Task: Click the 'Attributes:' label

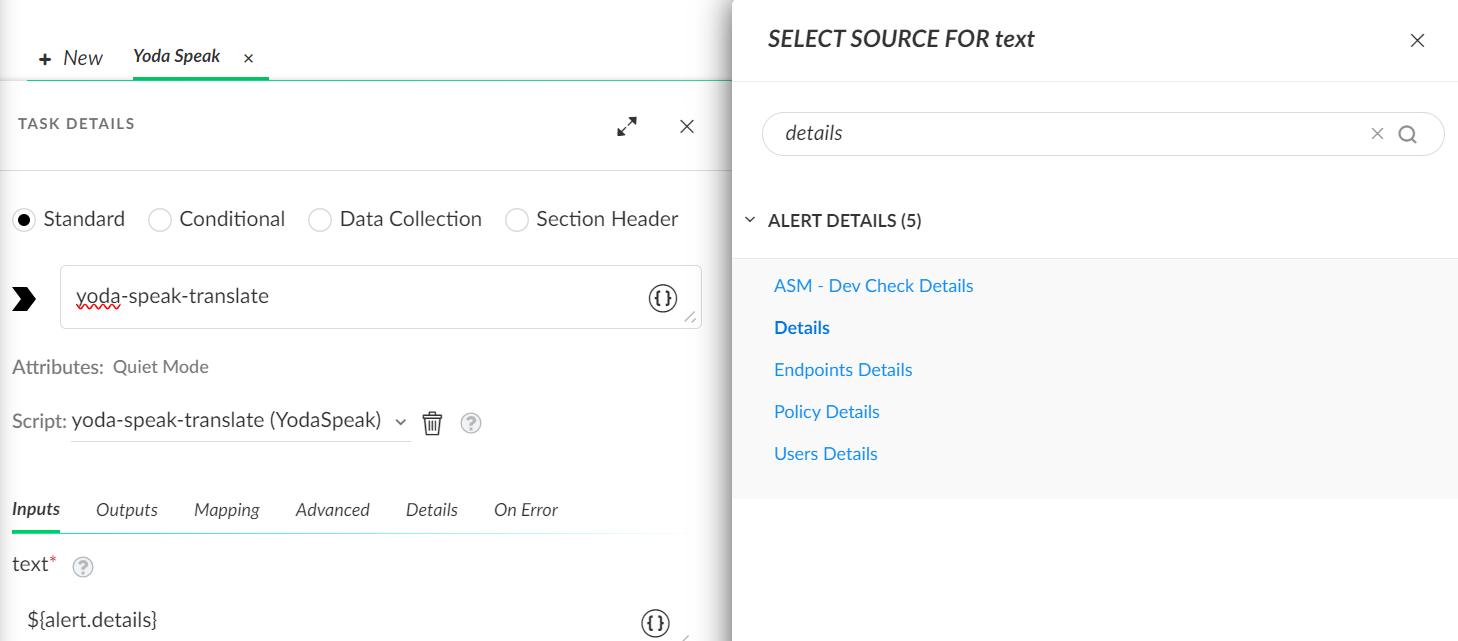Action: click(x=58, y=367)
